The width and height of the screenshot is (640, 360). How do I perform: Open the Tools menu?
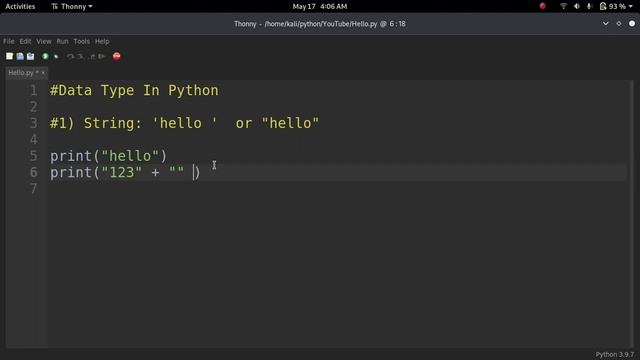81,41
